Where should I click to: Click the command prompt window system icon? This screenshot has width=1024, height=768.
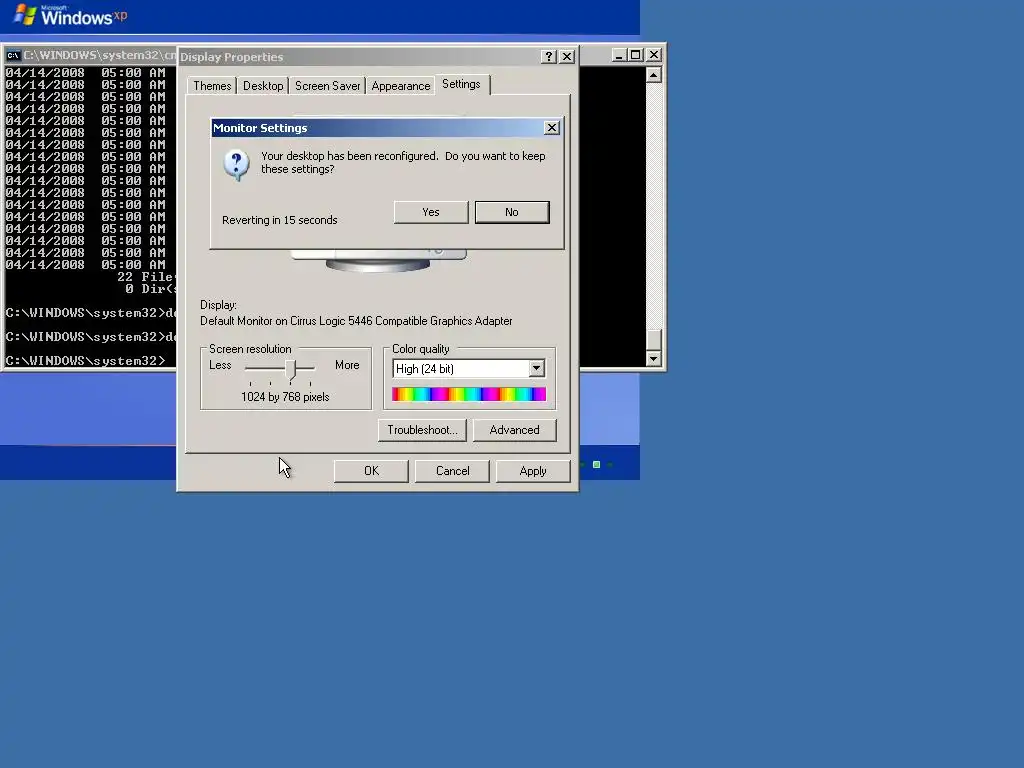click(x=13, y=56)
